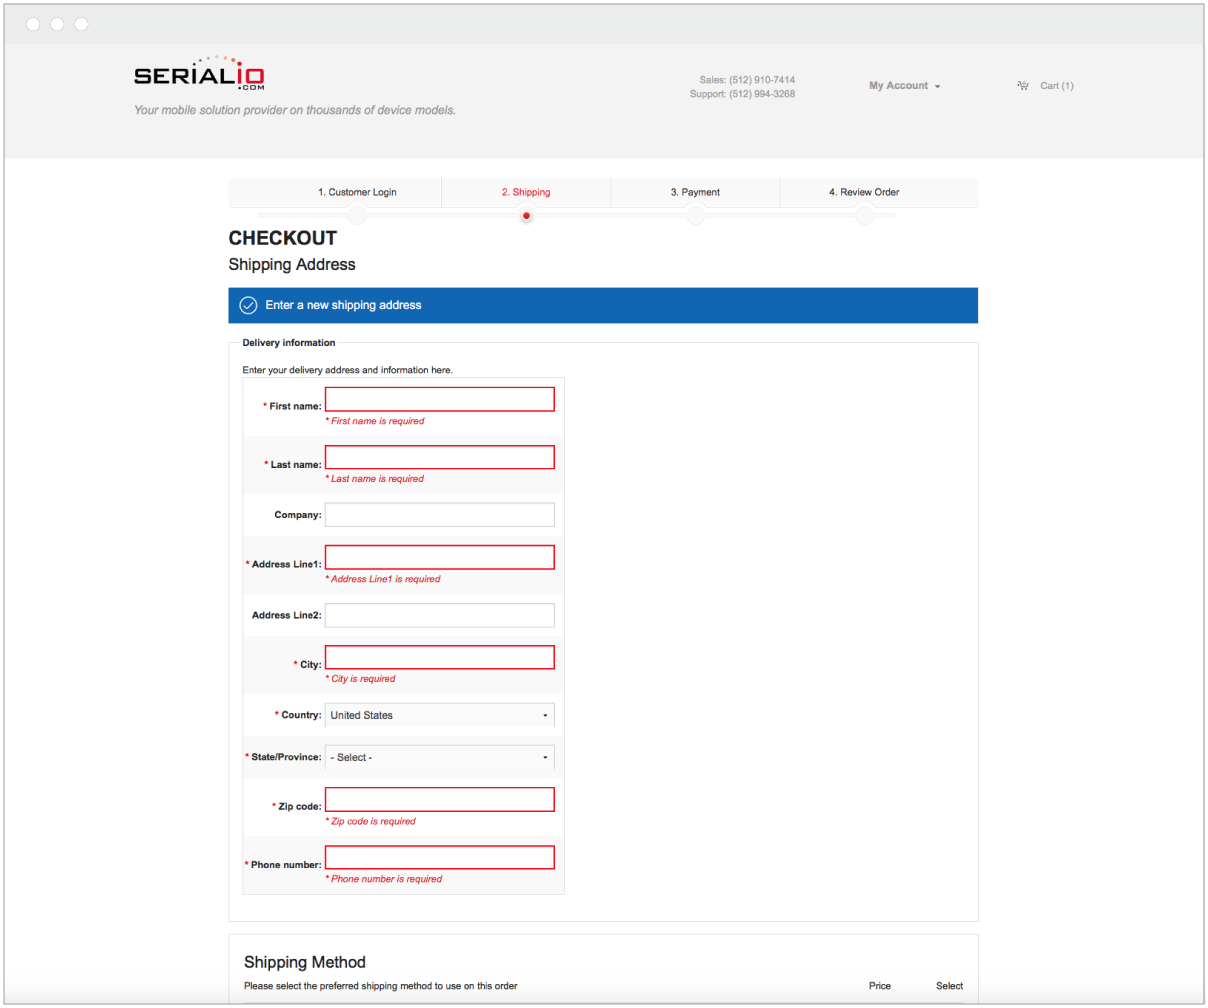The image size is (1208, 1008).
Task: Click the Sales phone number (512) 910-7414
Action: (x=762, y=80)
